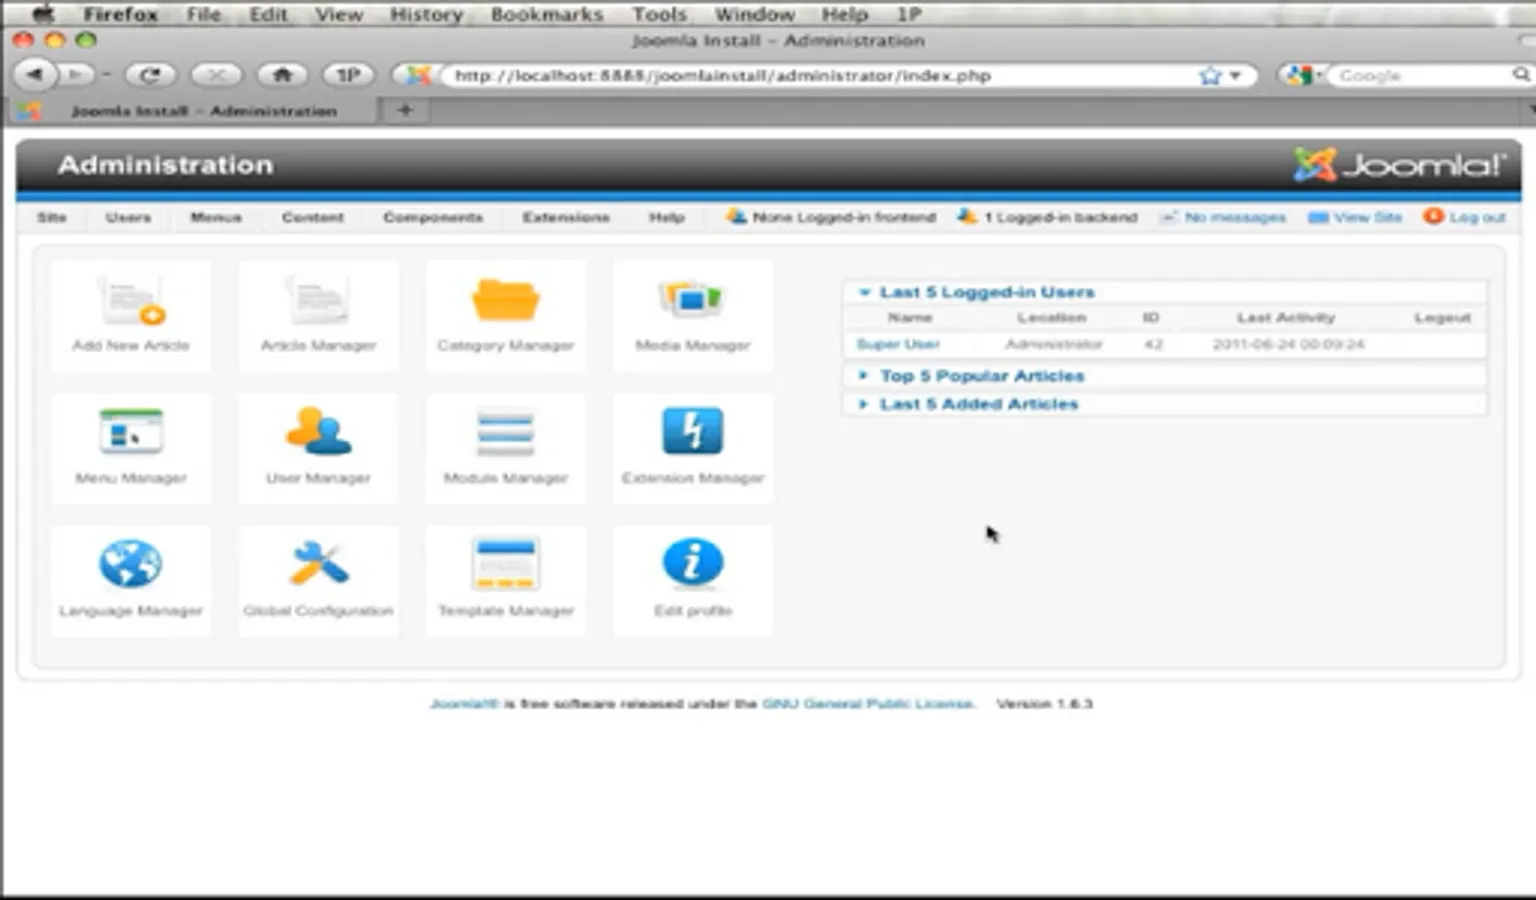Click the browser Back arrow button

tap(36, 75)
